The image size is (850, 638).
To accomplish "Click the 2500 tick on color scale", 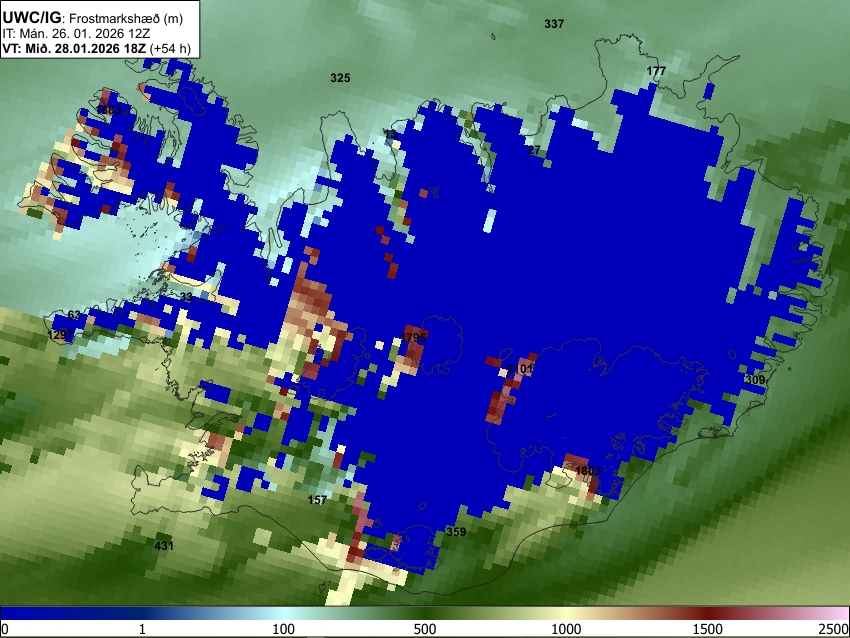I will 834,629.
